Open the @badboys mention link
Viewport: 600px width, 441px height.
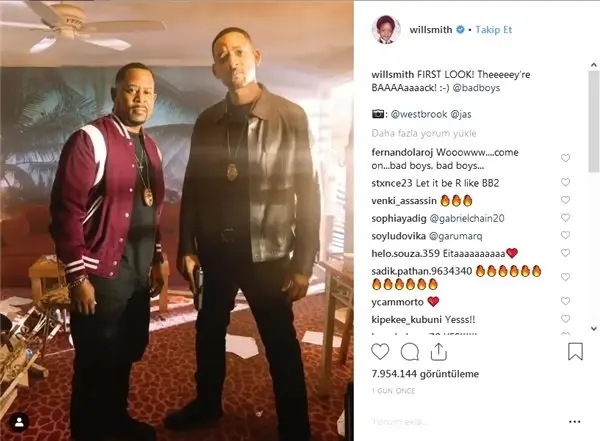click(x=476, y=88)
